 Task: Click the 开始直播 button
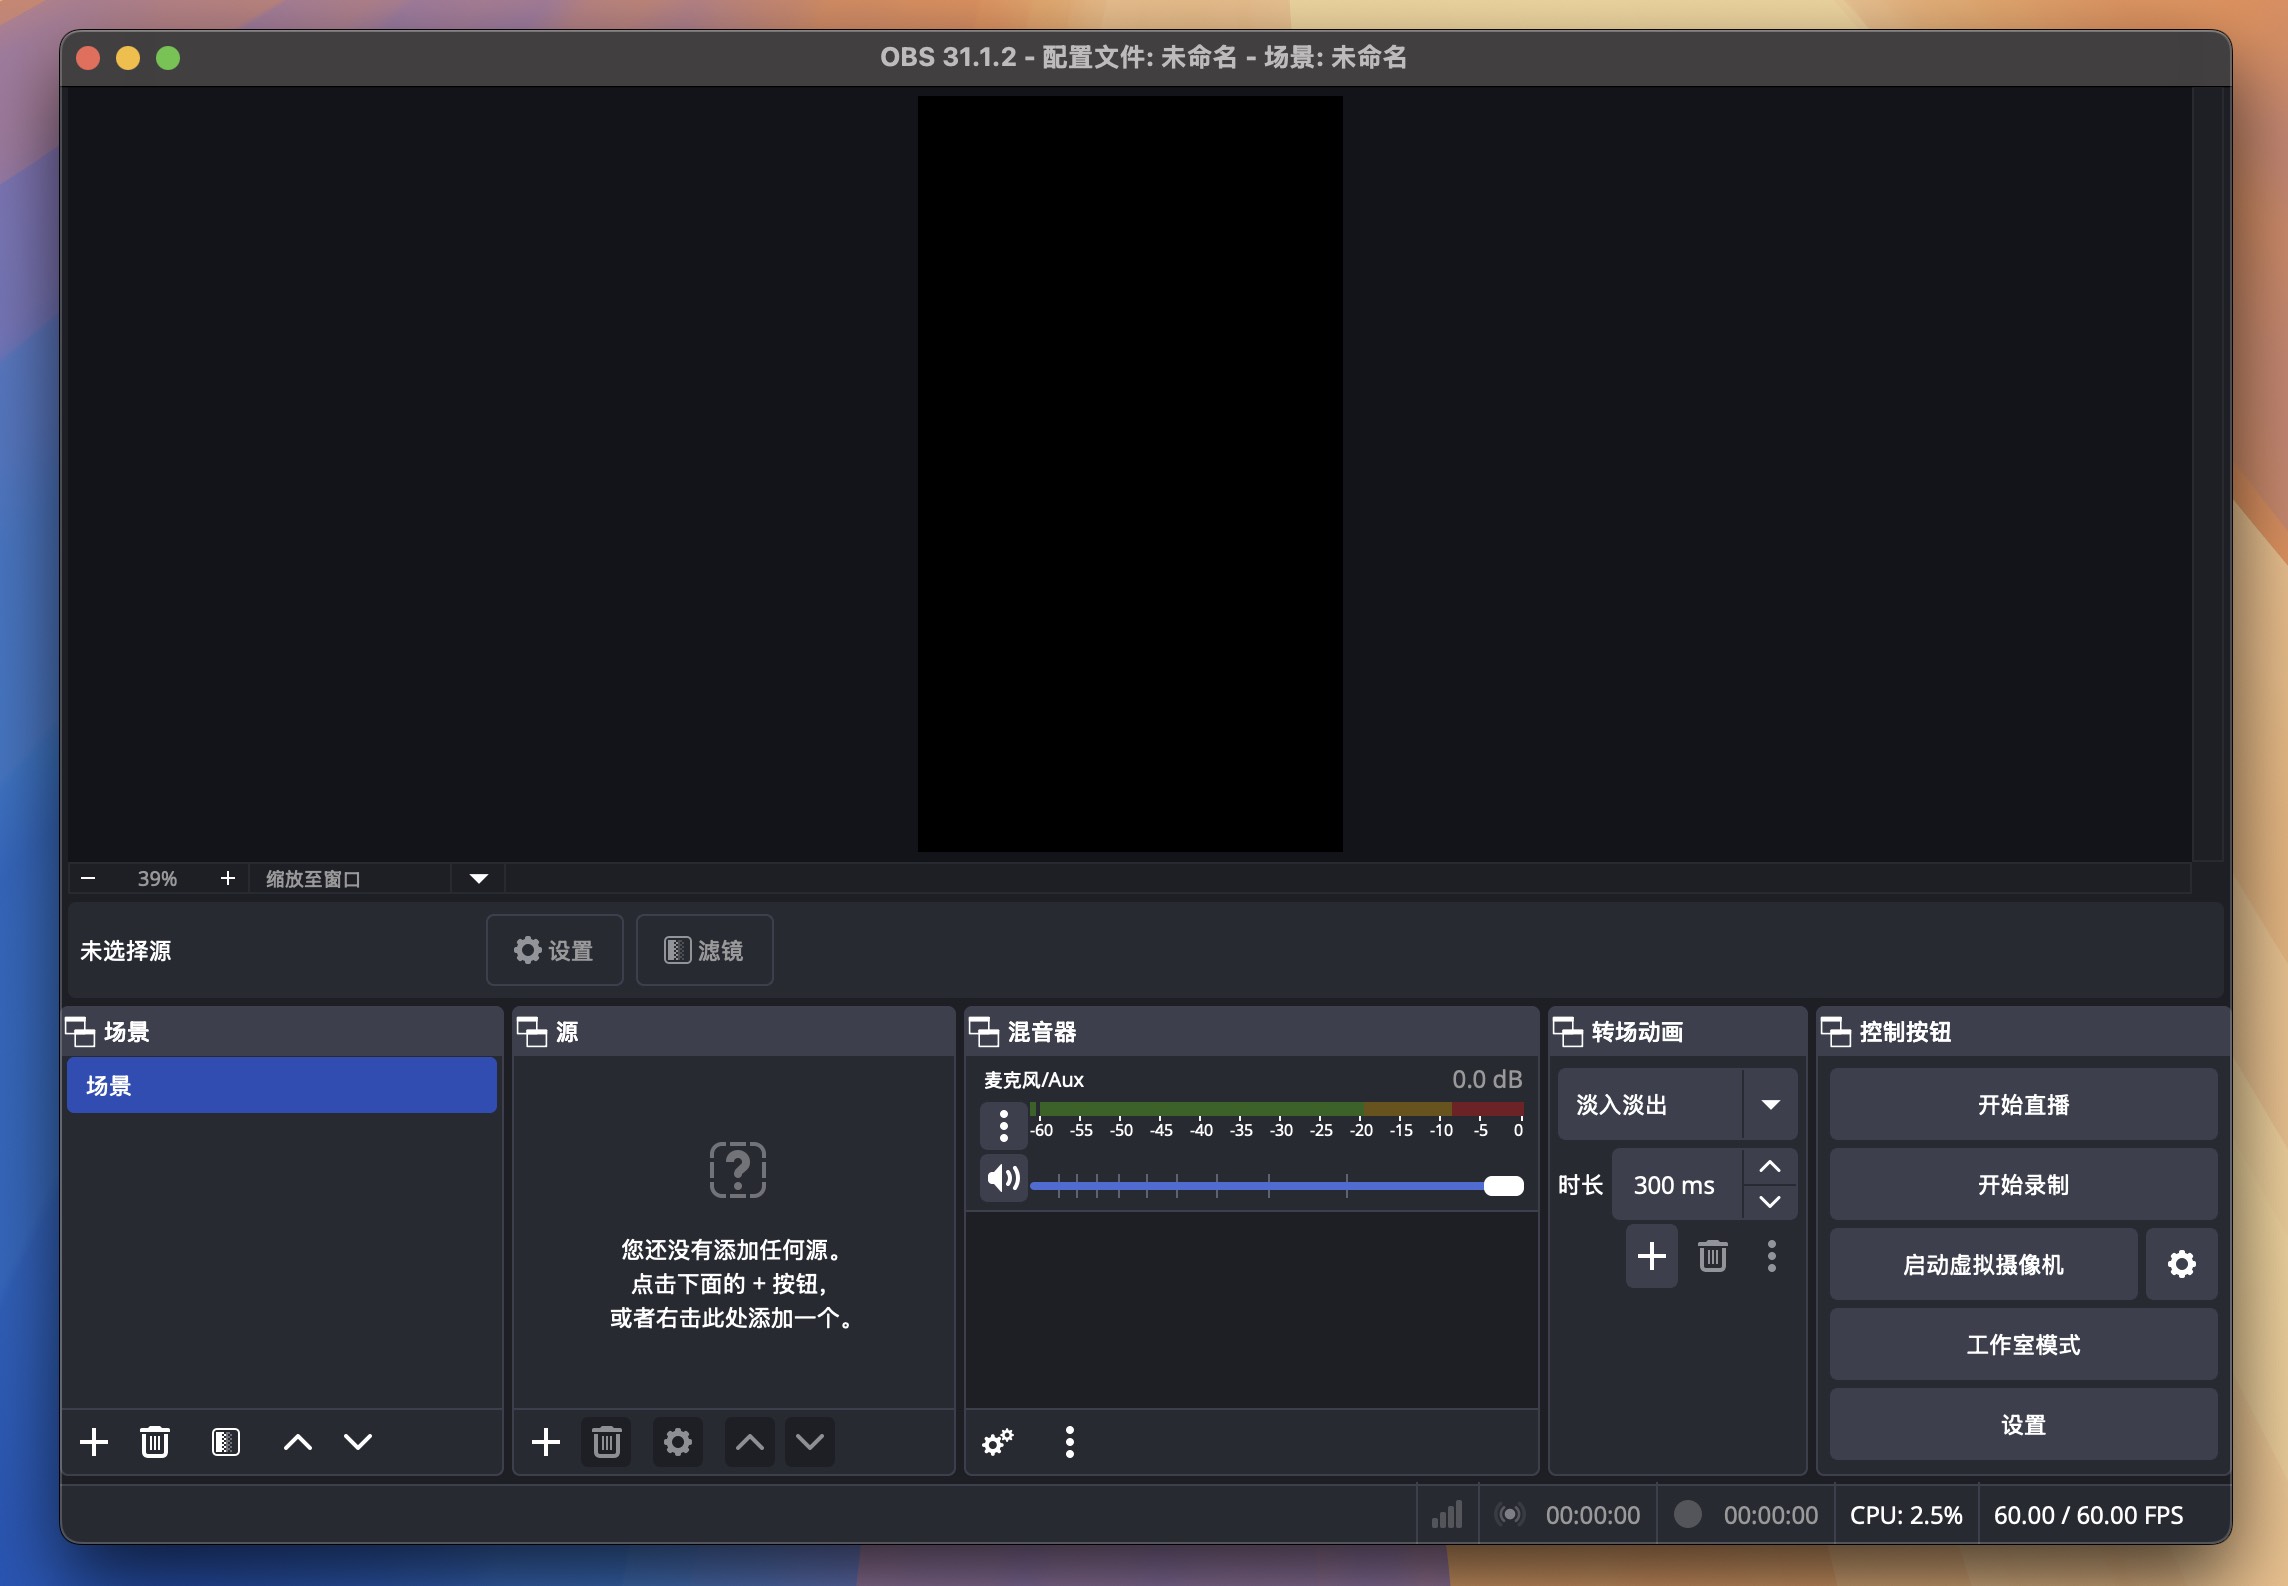[x=2022, y=1104]
